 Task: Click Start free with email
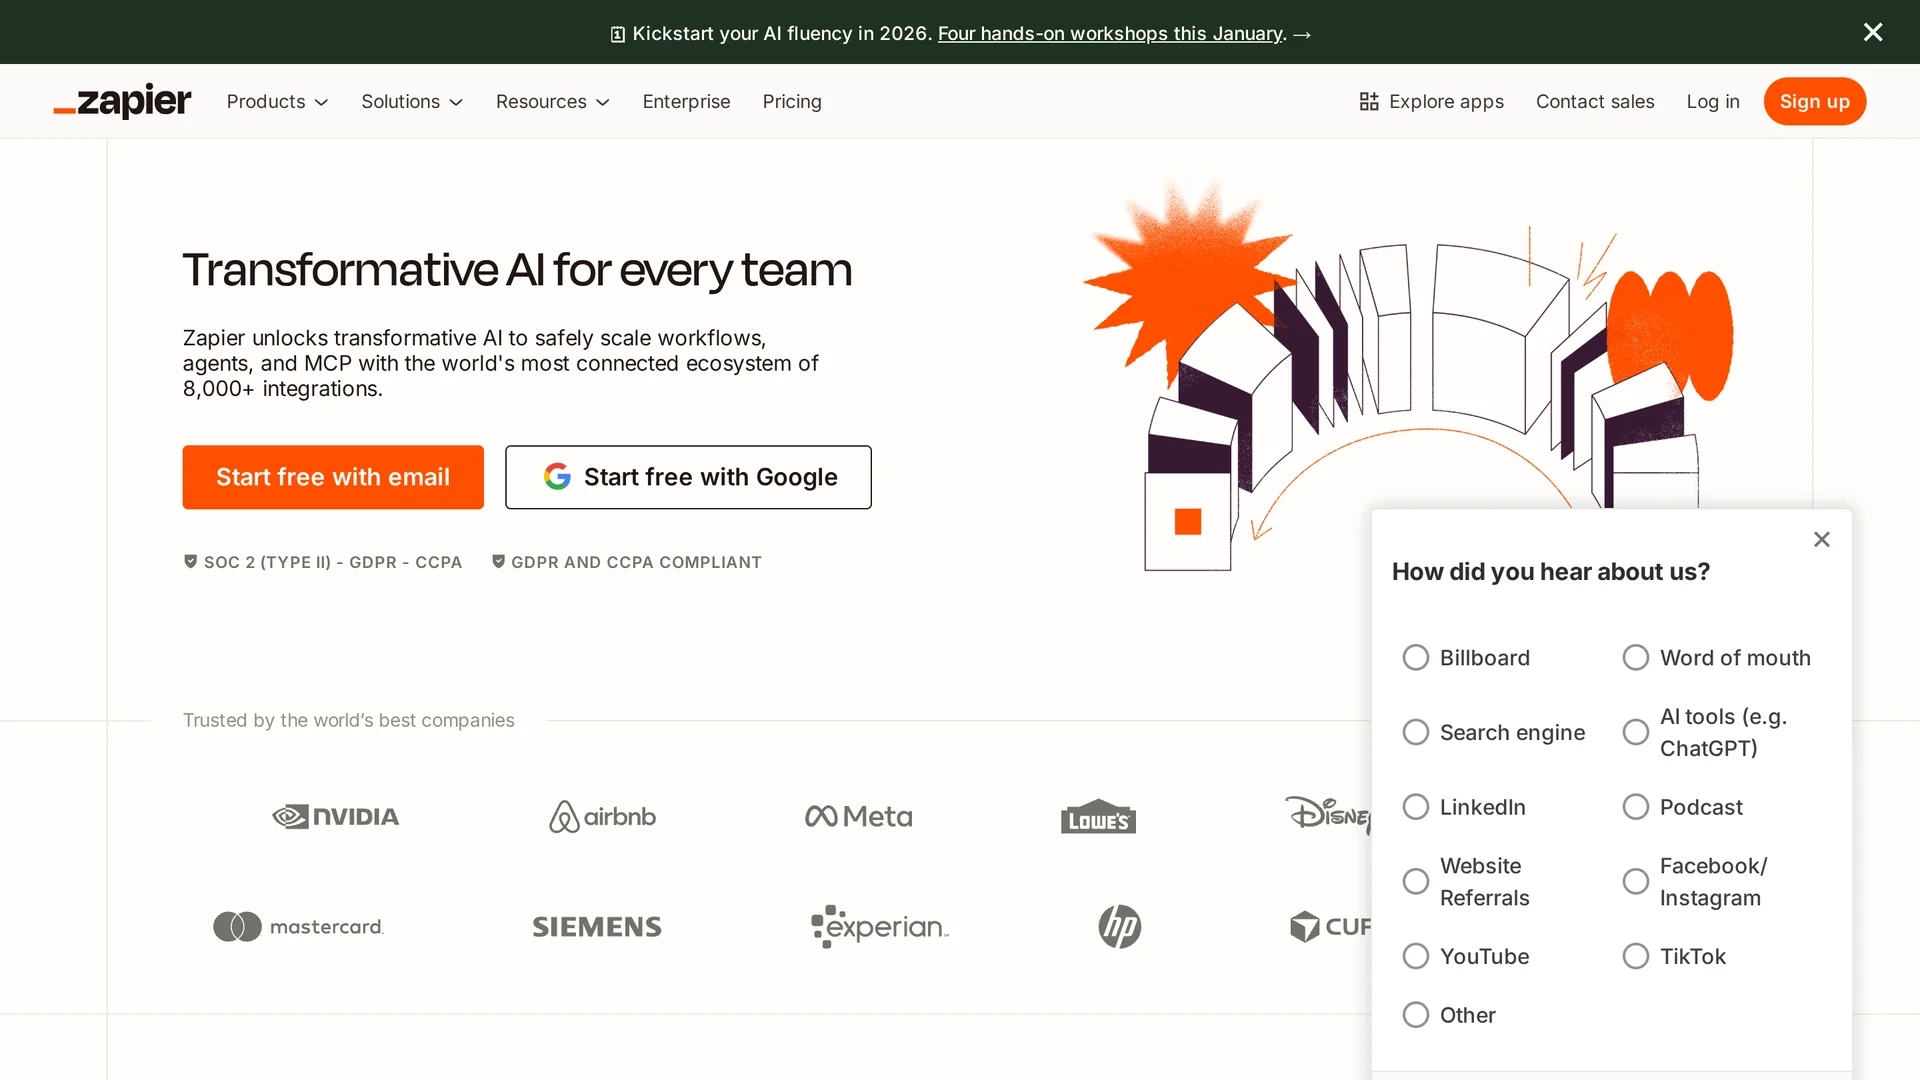333,478
